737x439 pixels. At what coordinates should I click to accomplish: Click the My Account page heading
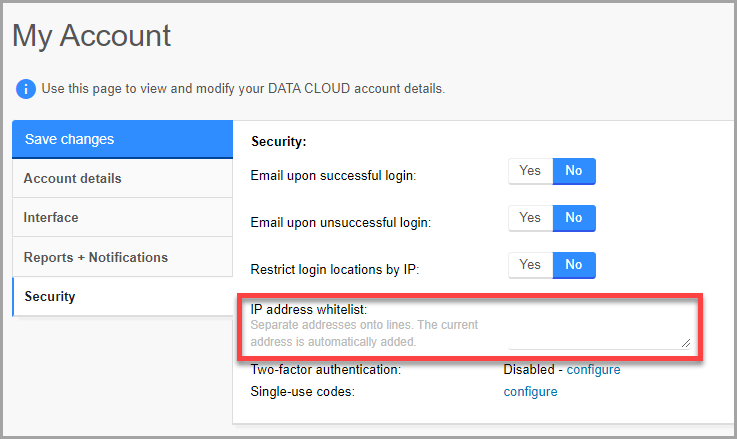[x=92, y=36]
